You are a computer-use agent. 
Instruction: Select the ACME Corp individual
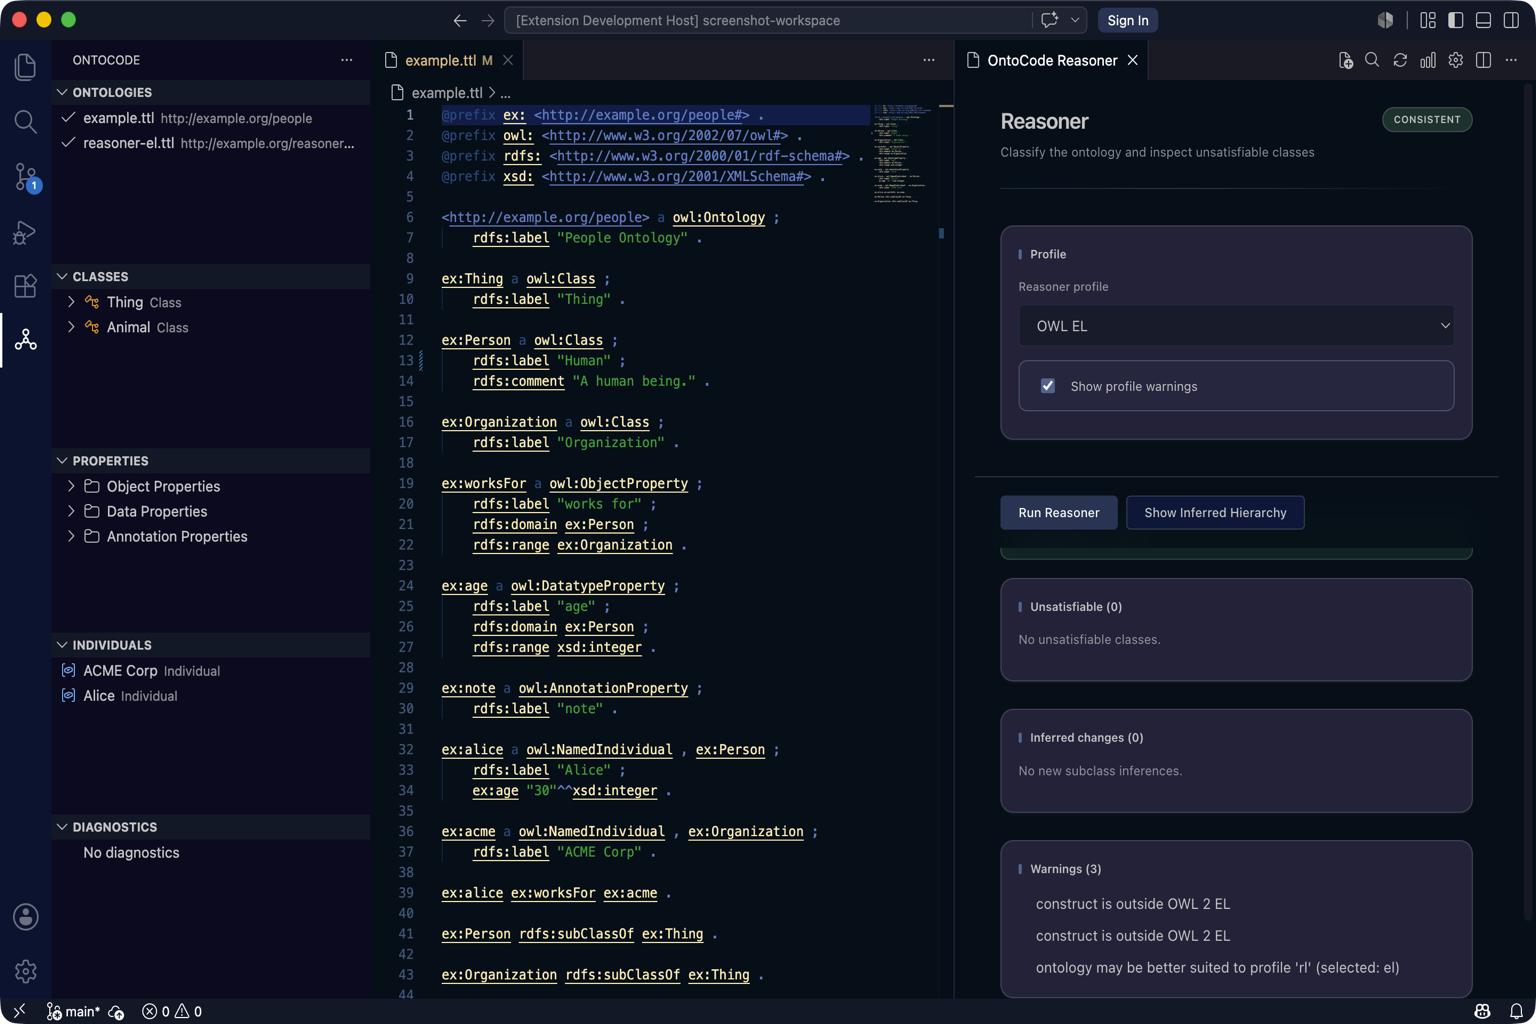click(x=211, y=671)
